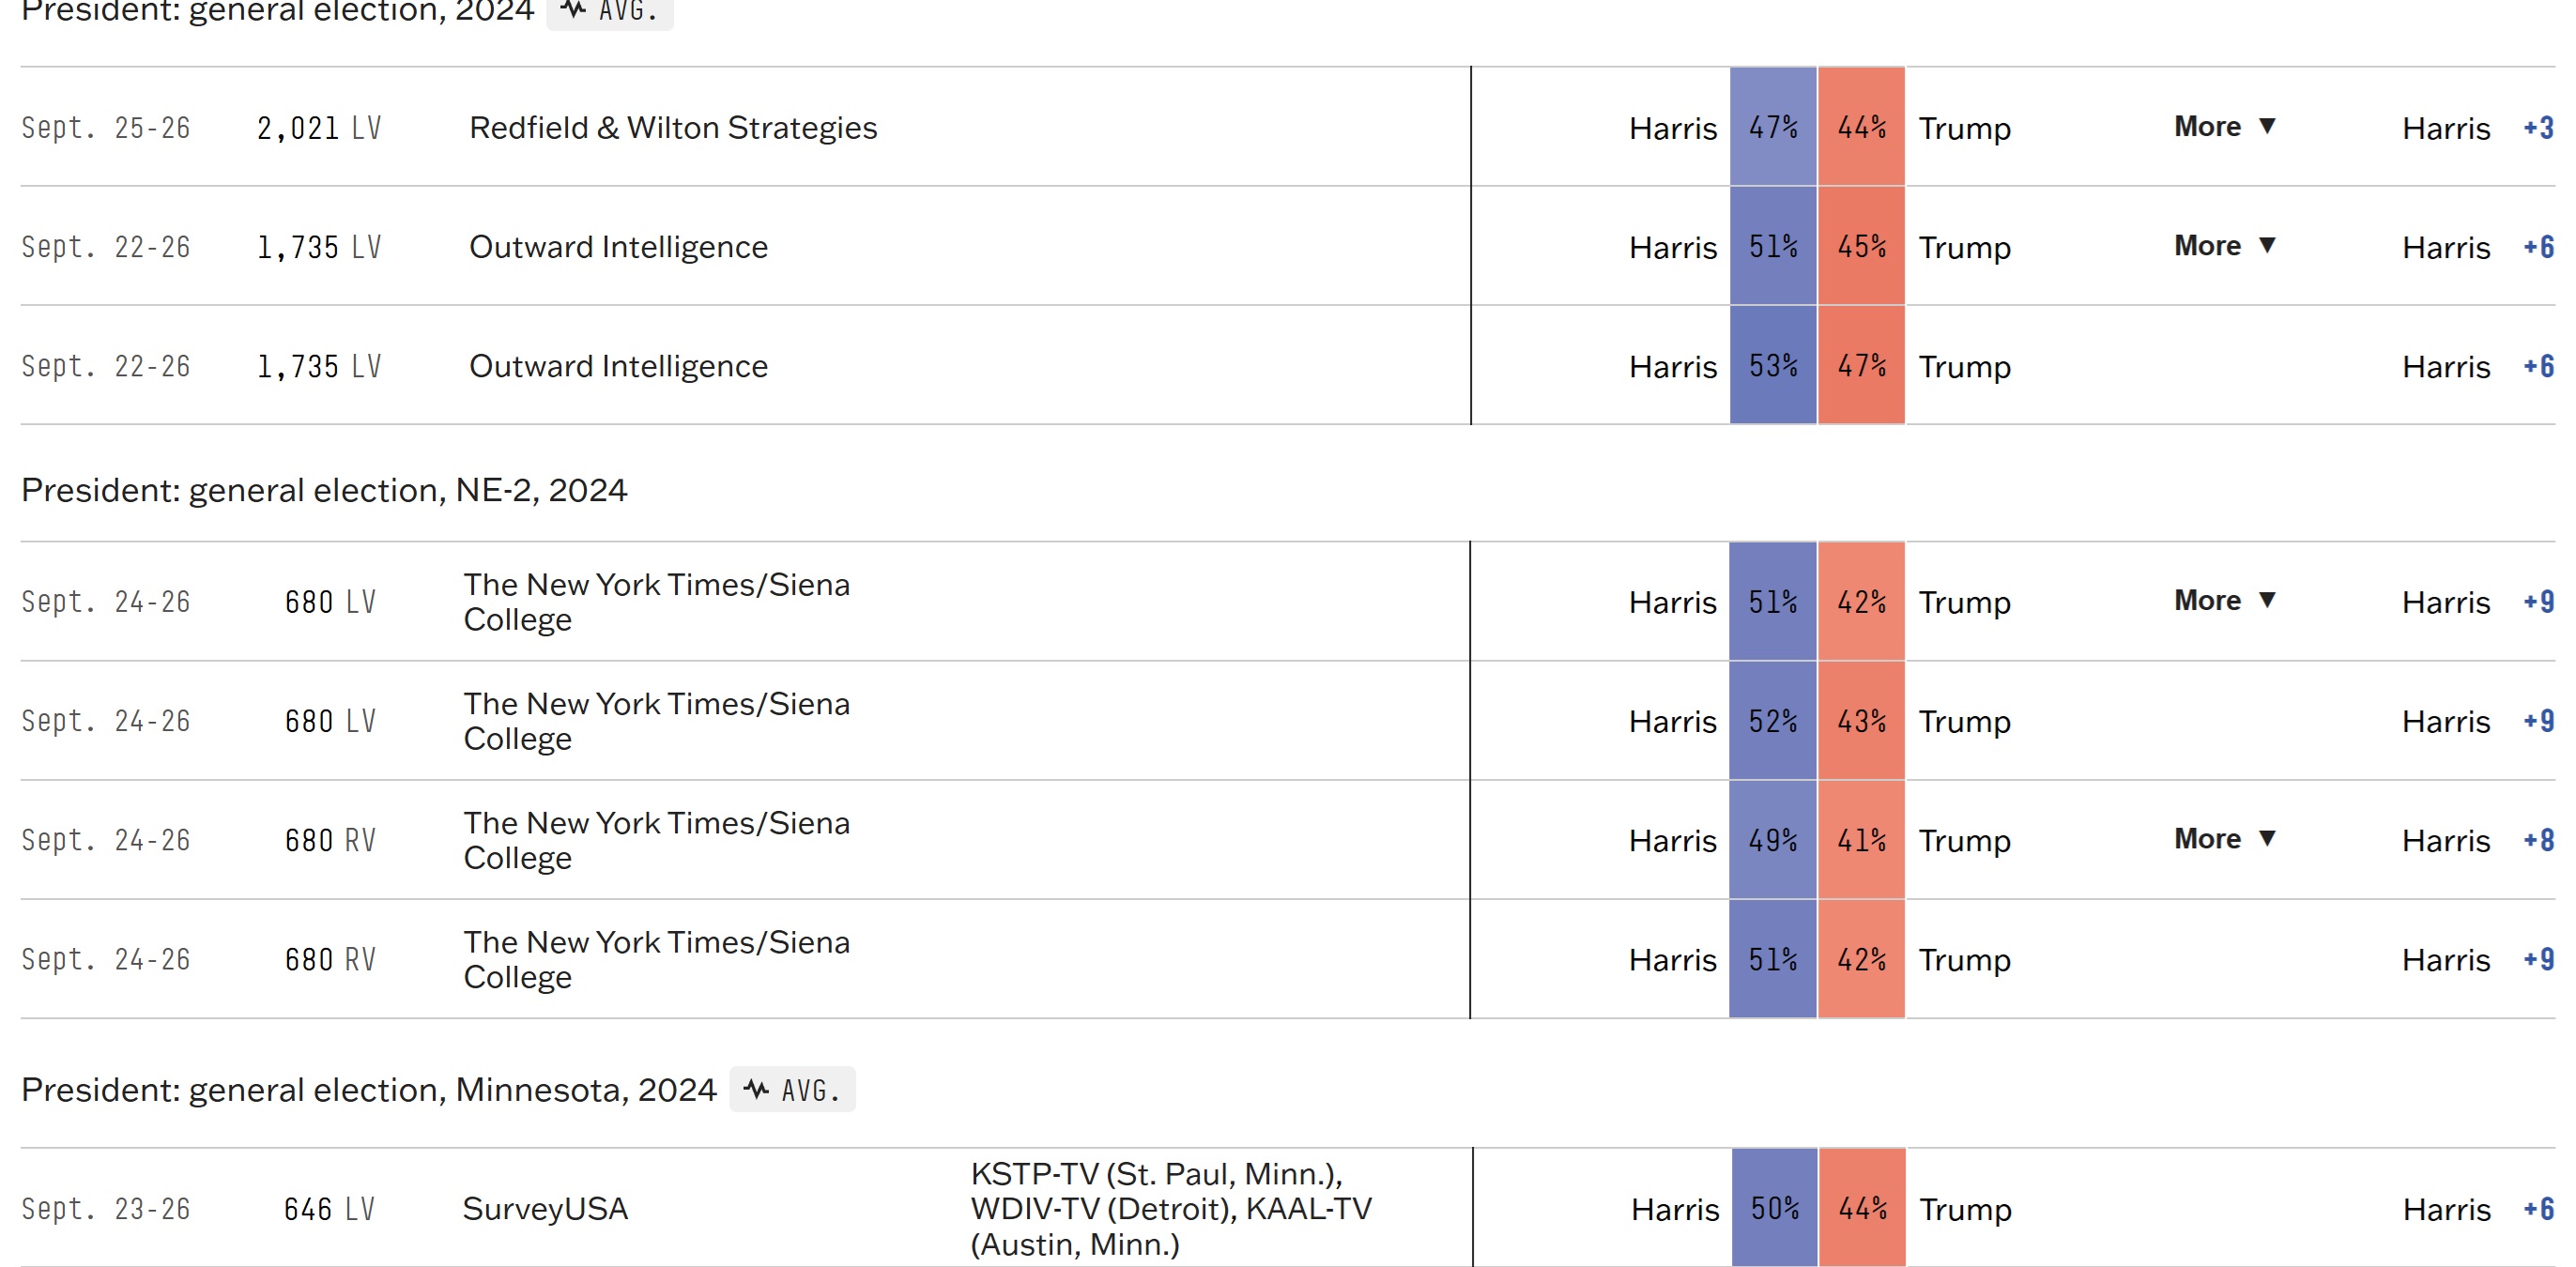
Task: Click the Trump 47% red bar
Action: (1861, 365)
